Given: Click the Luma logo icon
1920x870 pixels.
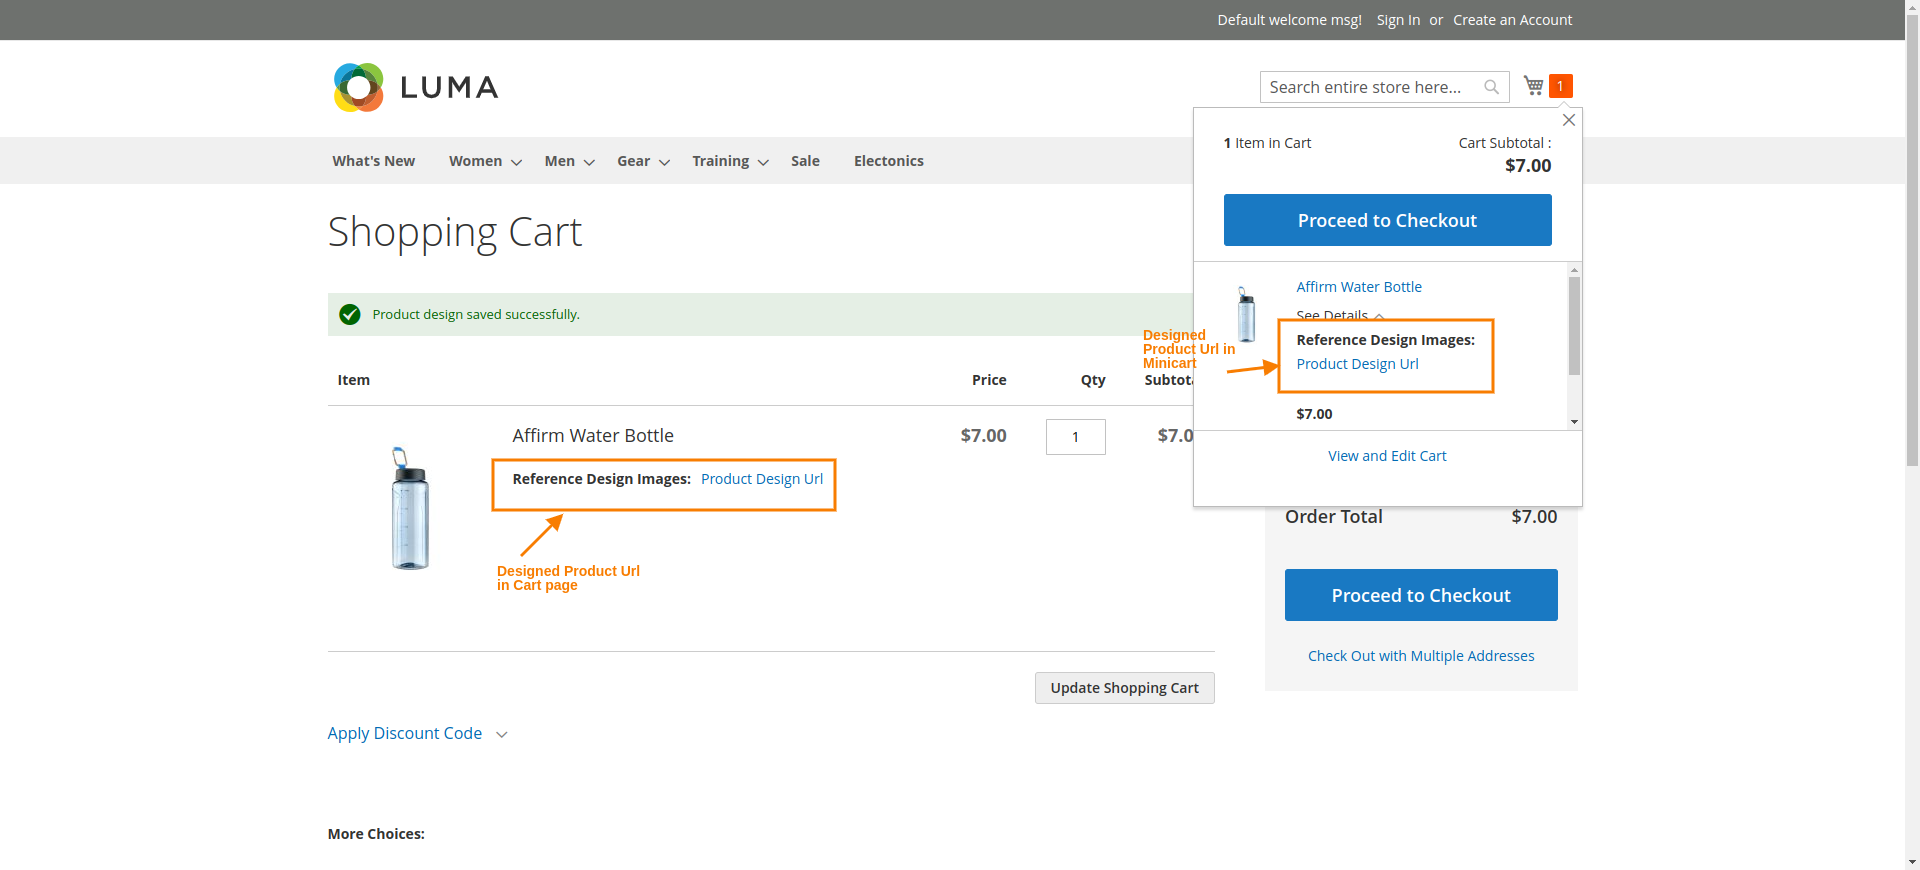Looking at the screenshot, I should [359, 87].
